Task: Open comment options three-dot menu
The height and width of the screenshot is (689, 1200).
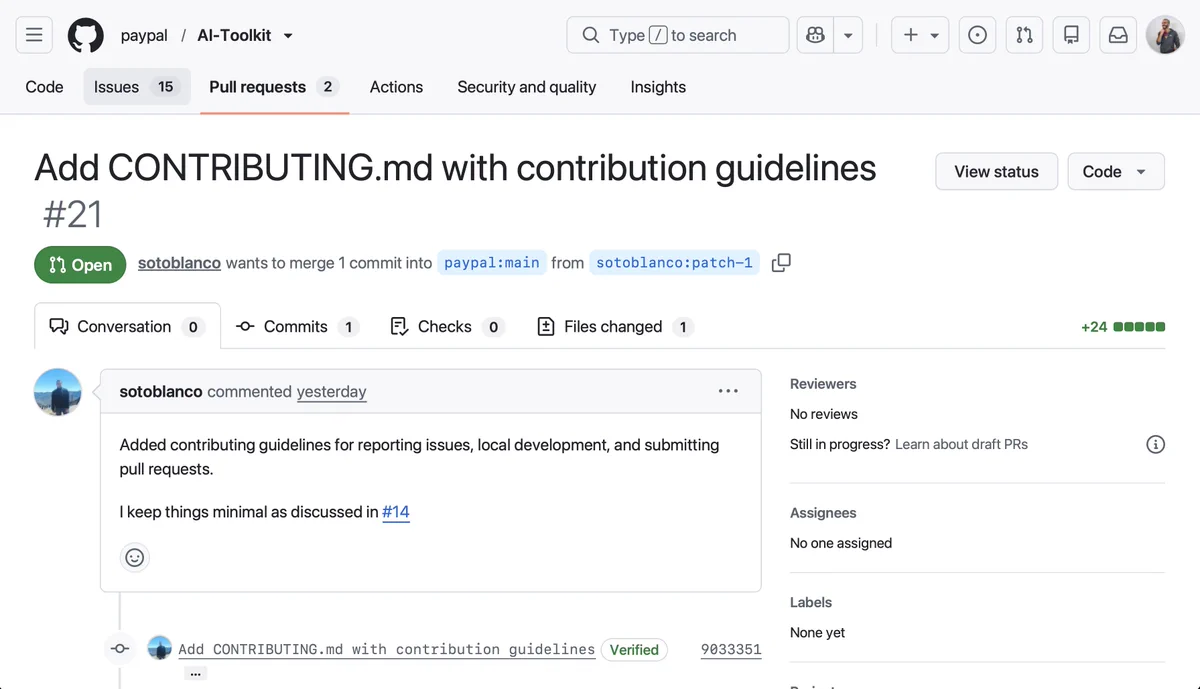Action: tap(728, 391)
